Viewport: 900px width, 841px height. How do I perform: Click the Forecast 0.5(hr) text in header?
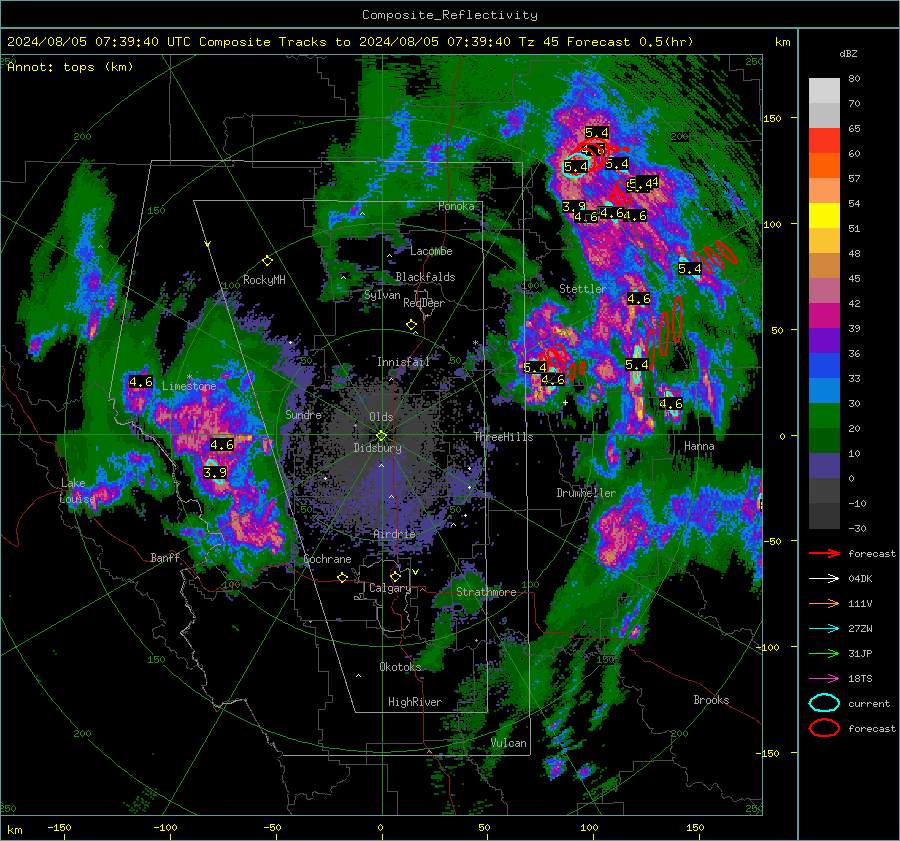(630, 41)
